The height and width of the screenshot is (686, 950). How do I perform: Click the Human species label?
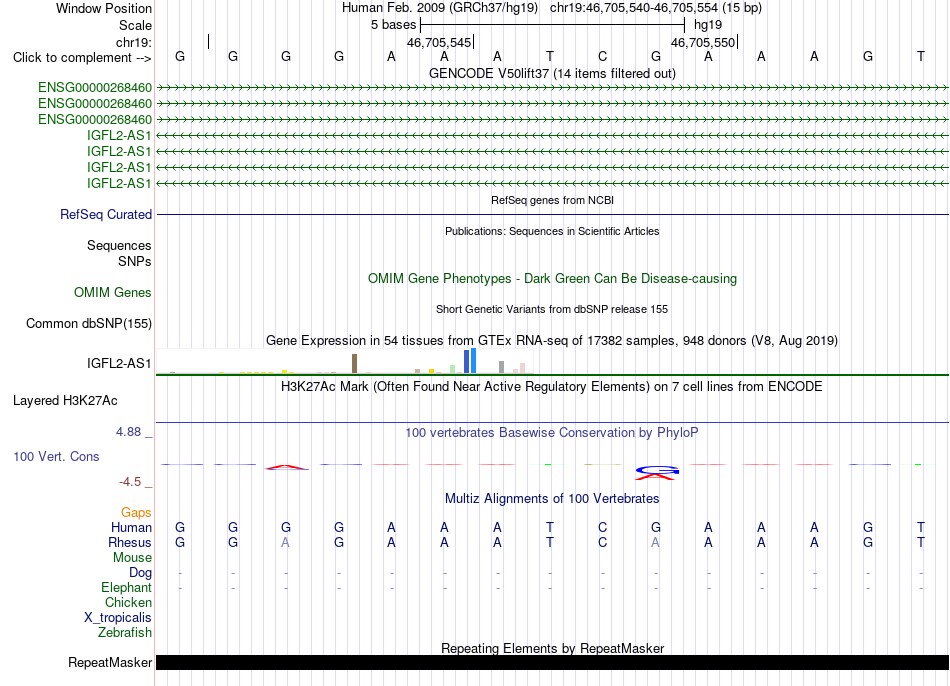[x=131, y=528]
